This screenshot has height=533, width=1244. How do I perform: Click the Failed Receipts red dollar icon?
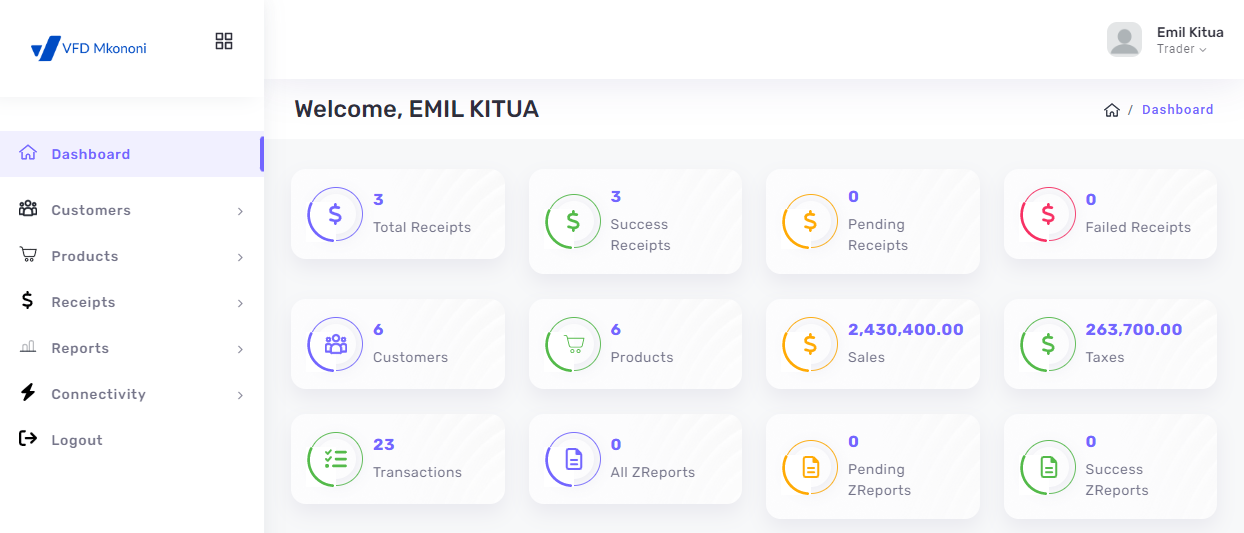(1047, 214)
